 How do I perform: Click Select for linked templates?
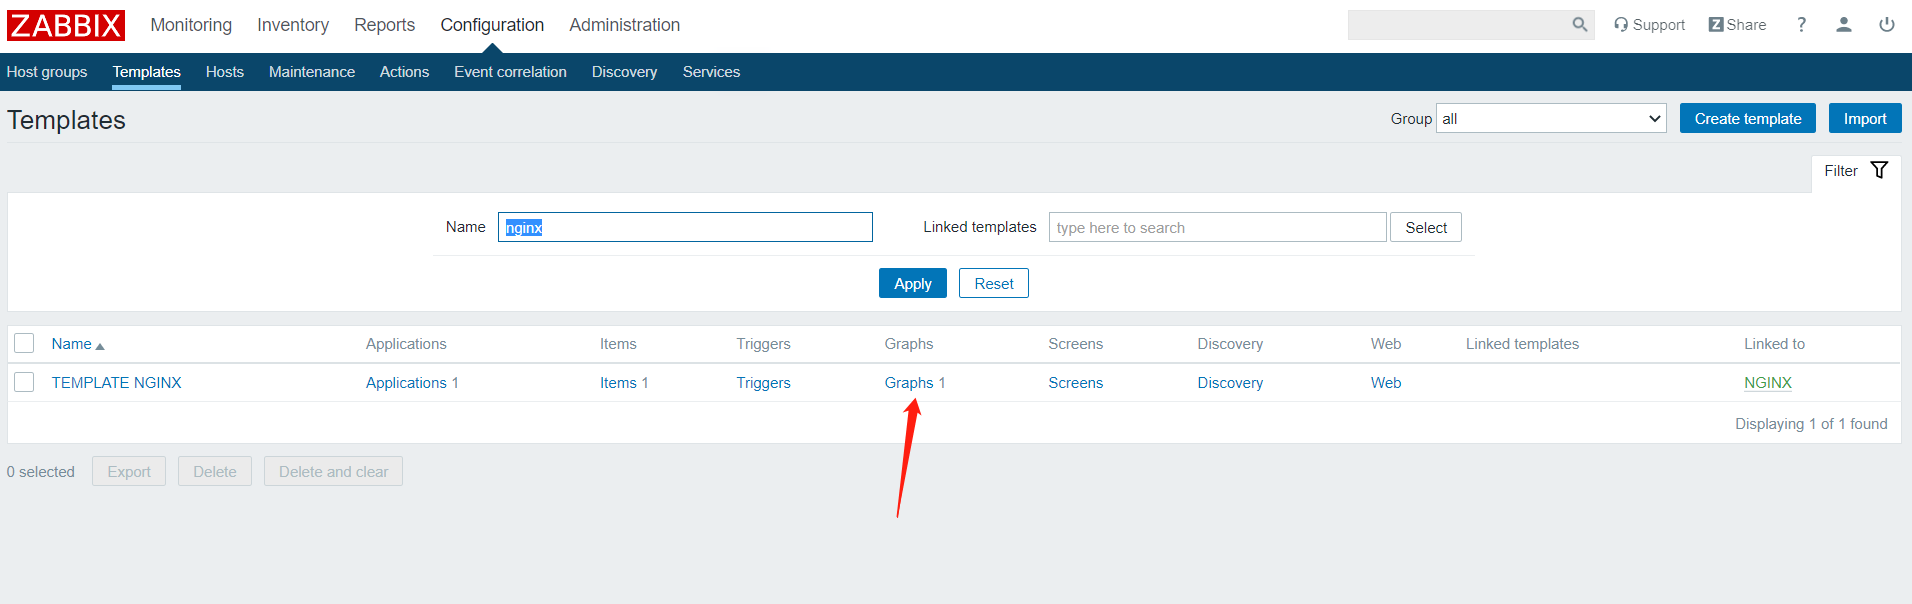tap(1426, 227)
